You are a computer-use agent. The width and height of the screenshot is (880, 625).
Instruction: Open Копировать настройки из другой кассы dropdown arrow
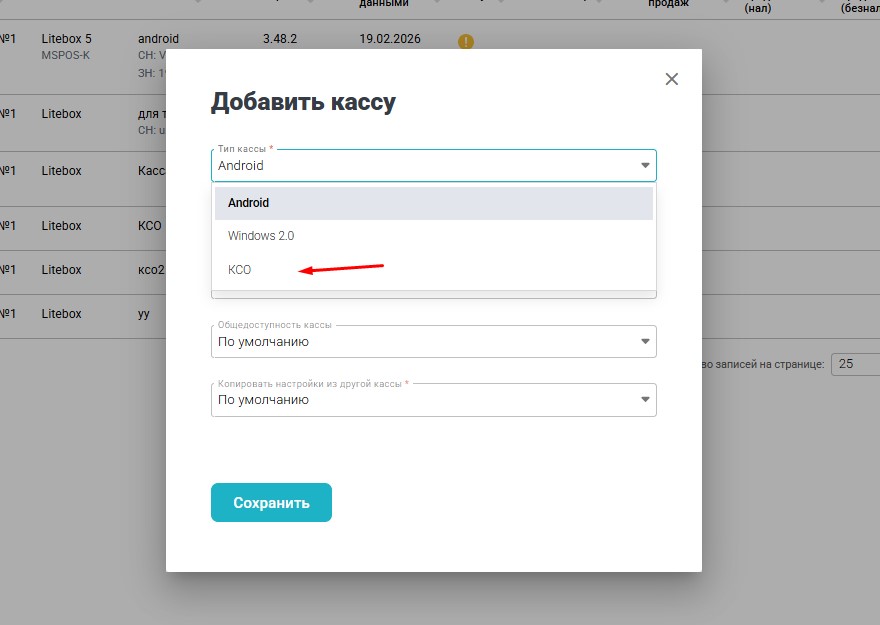(644, 400)
